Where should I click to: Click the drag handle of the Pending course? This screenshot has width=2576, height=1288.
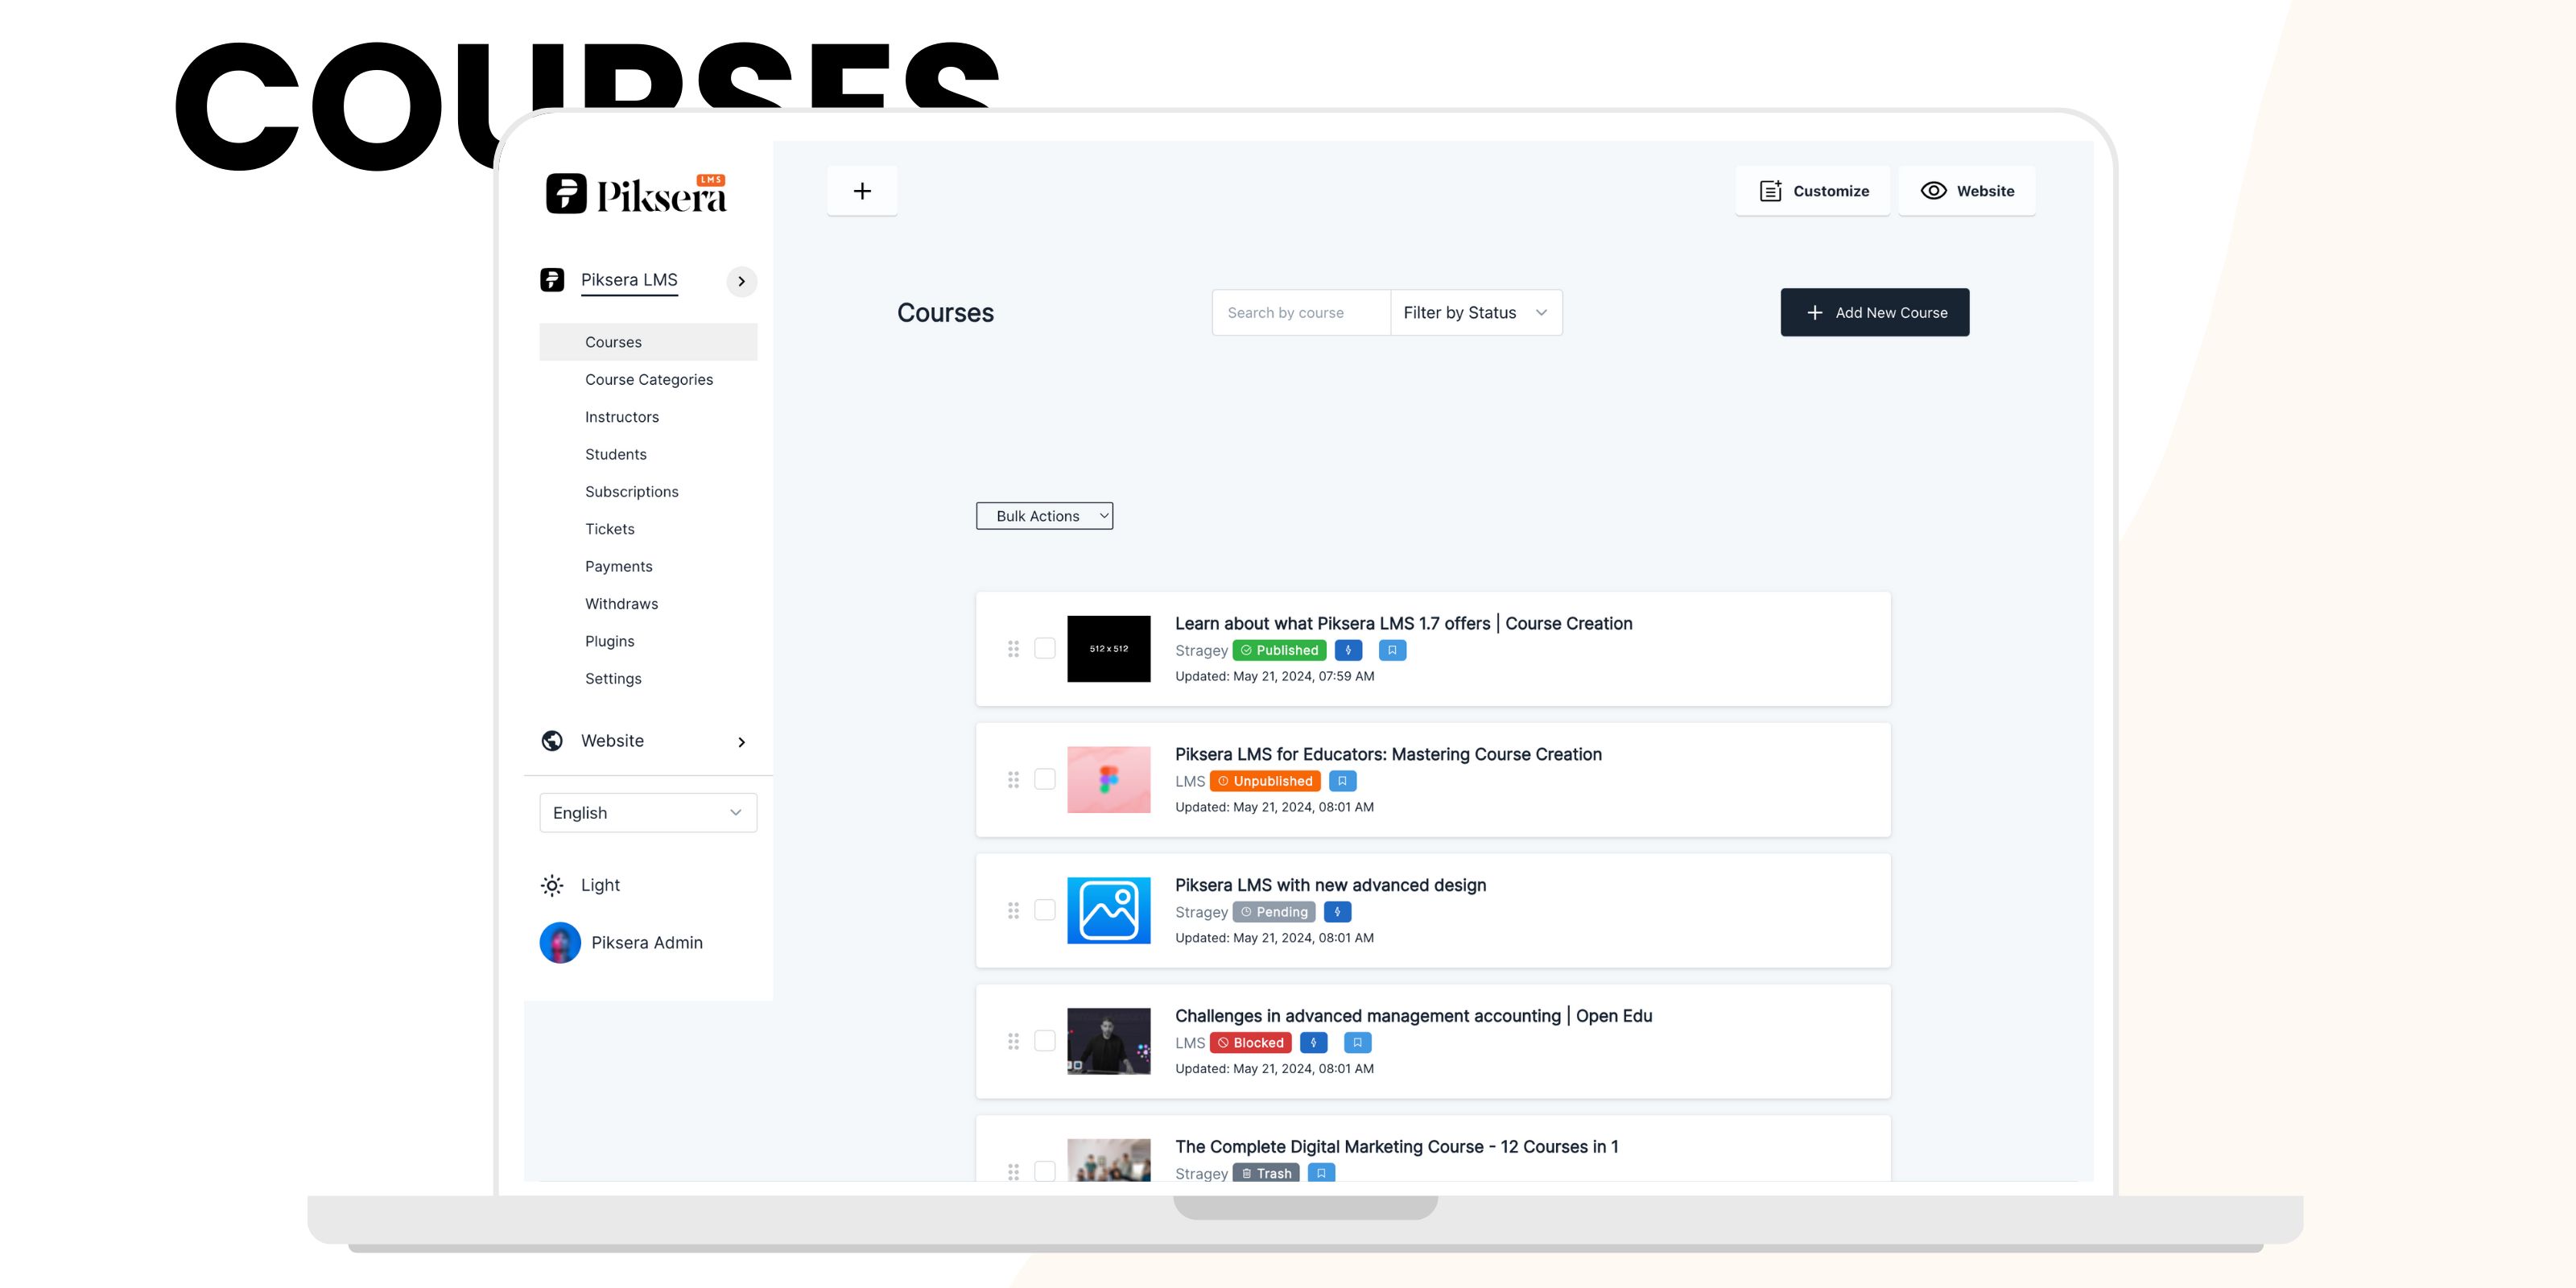point(1013,910)
